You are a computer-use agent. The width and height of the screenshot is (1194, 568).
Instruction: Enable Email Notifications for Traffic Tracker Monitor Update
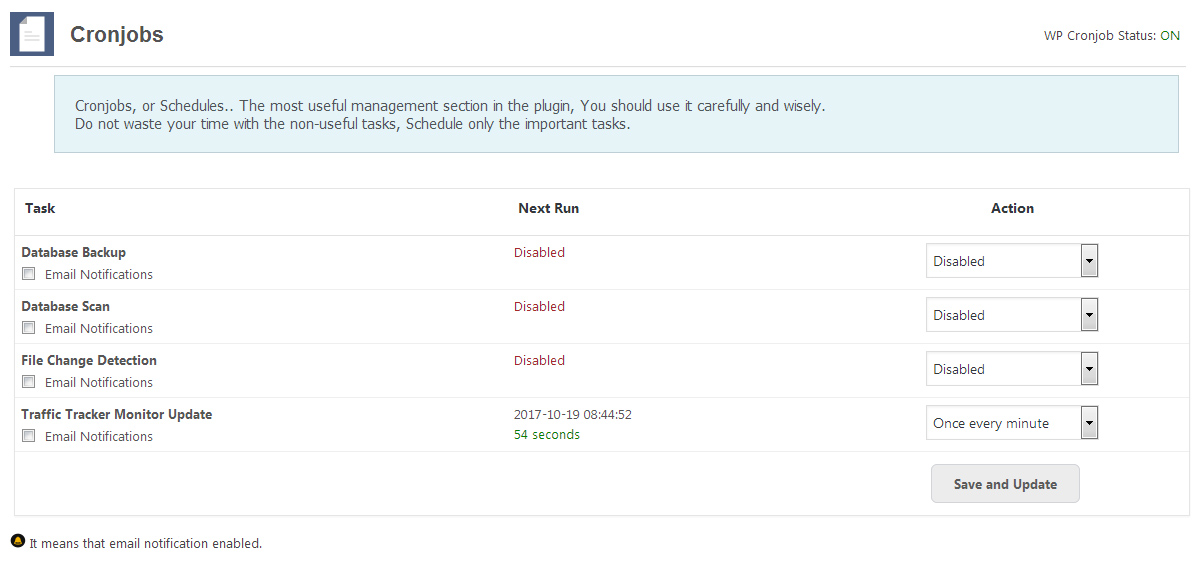[x=29, y=436]
